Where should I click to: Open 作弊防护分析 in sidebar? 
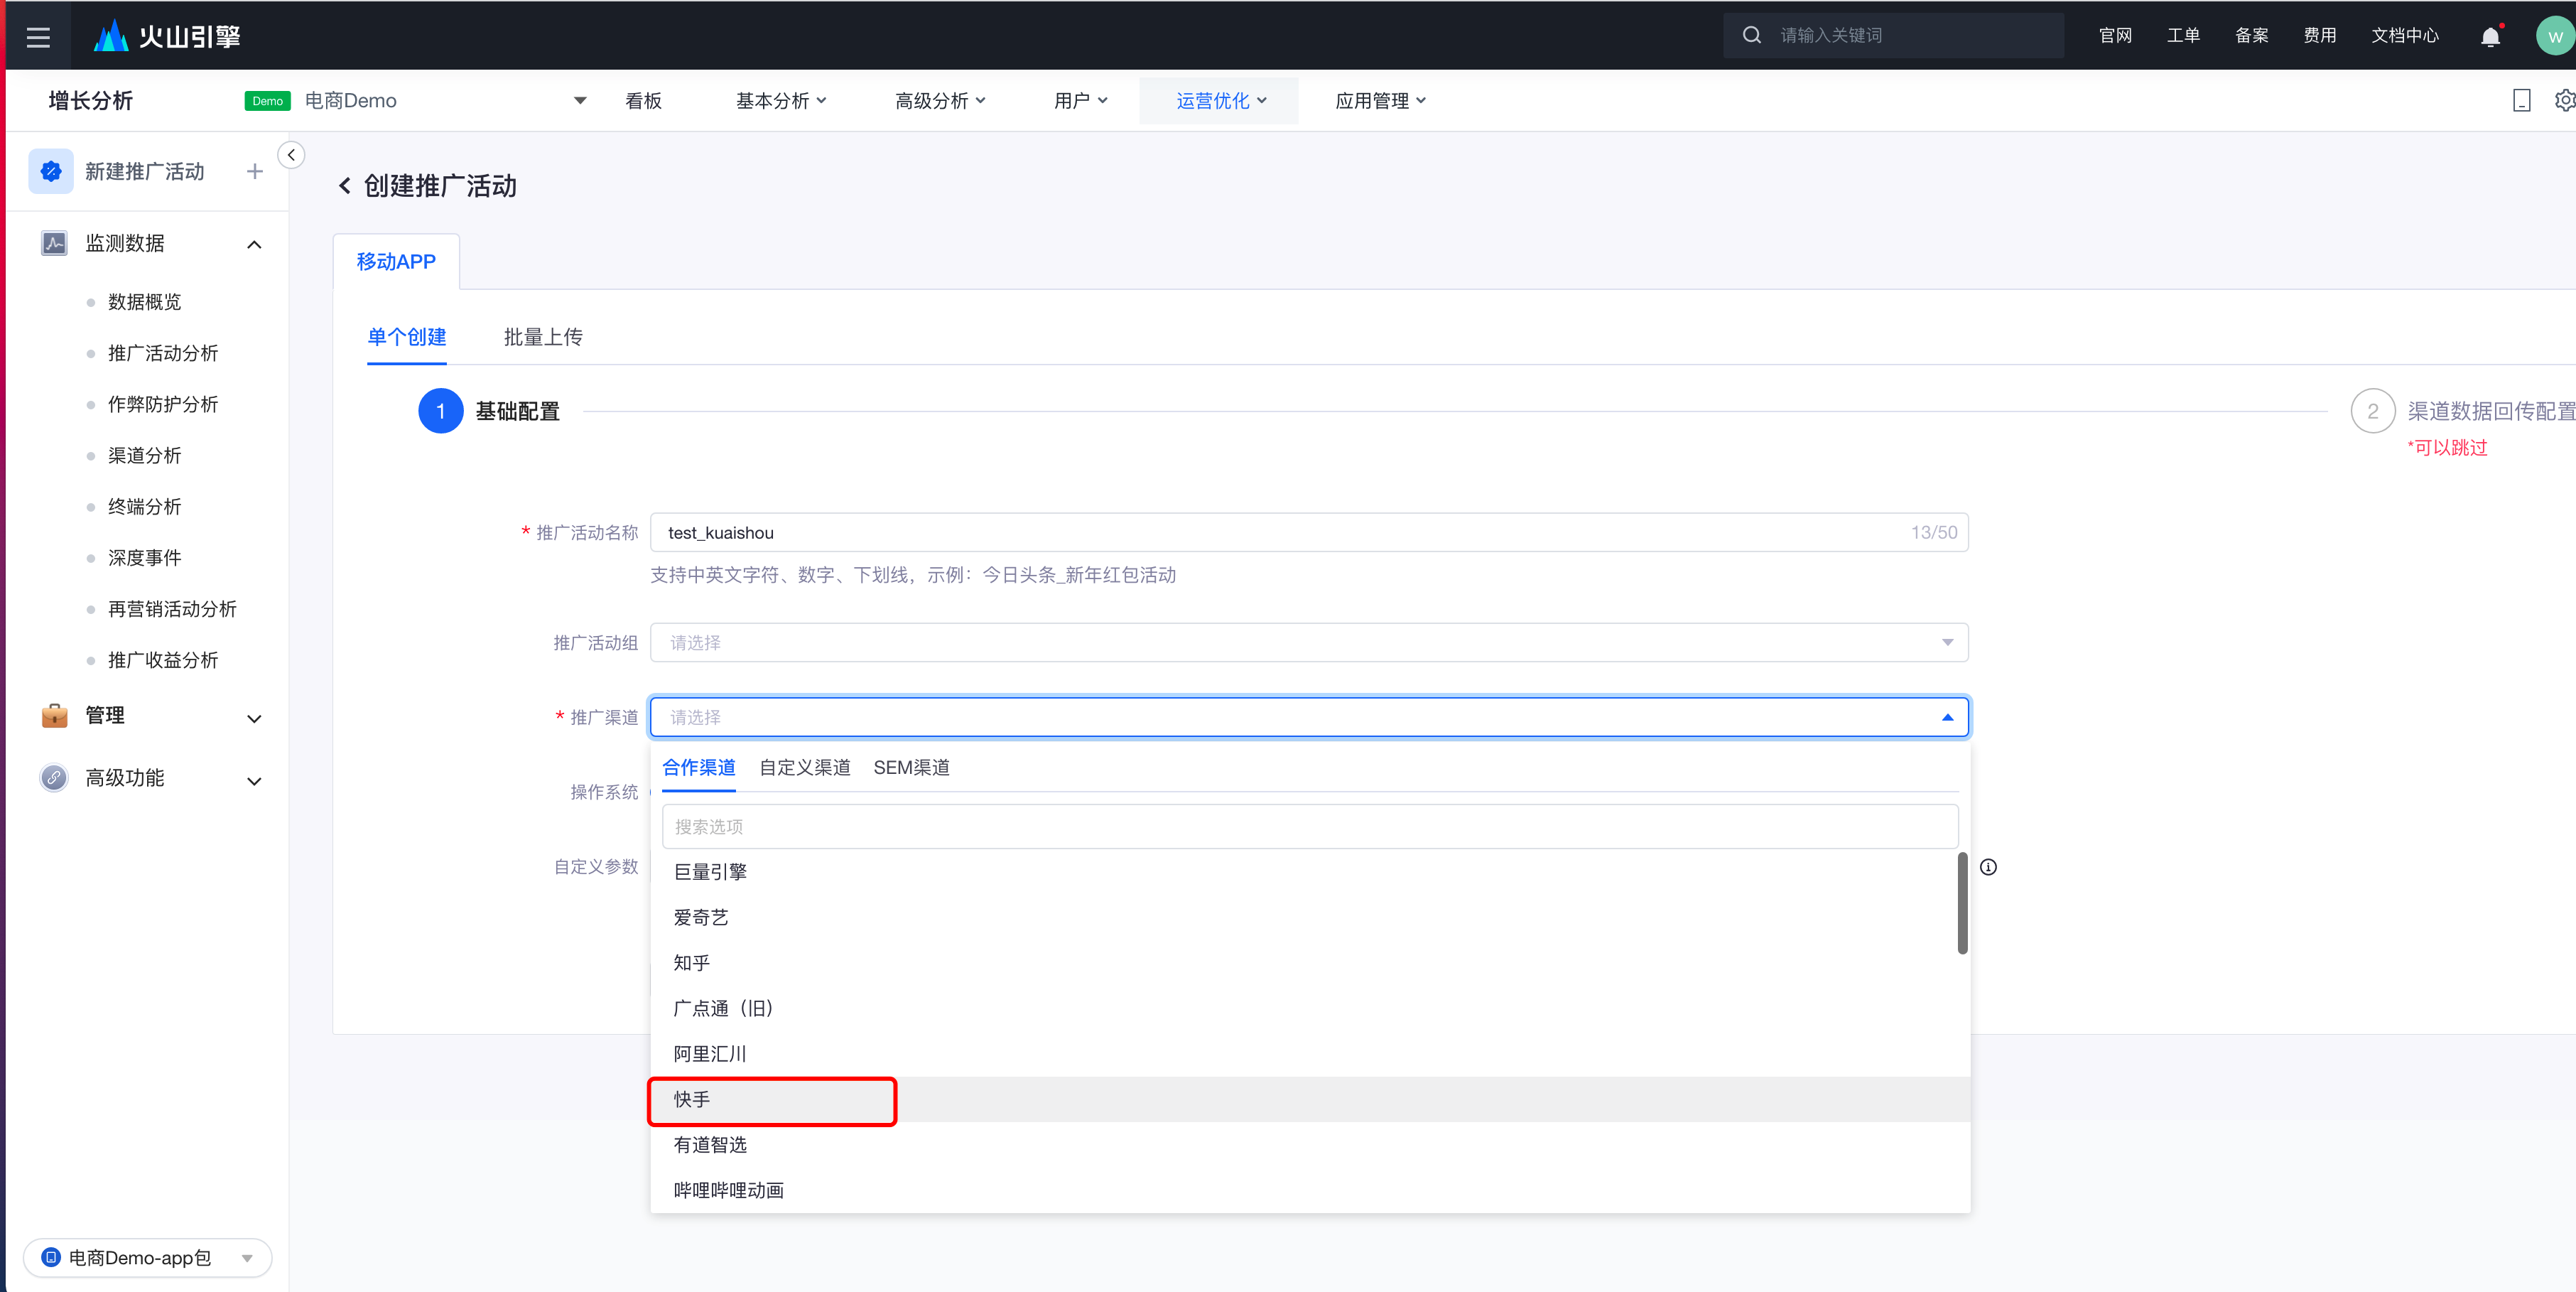coord(163,404)
